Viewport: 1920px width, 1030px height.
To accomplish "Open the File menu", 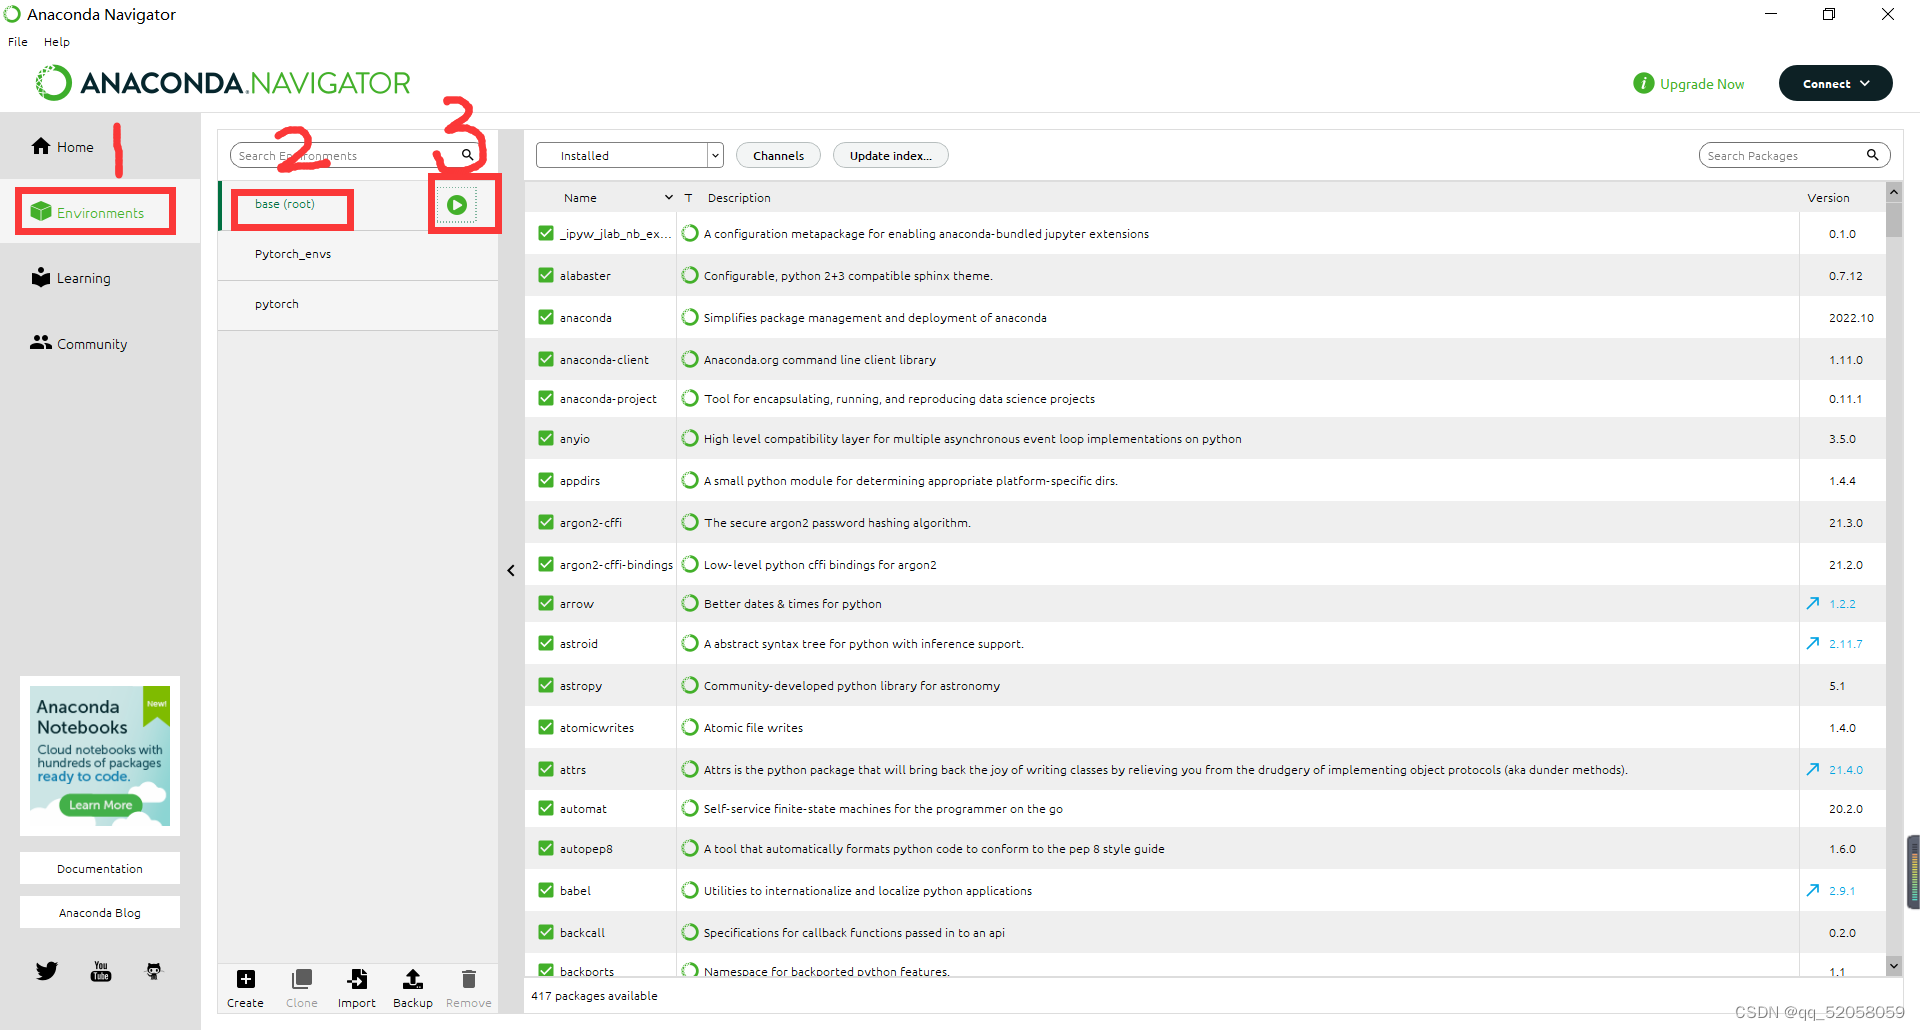I will (18, 42).
